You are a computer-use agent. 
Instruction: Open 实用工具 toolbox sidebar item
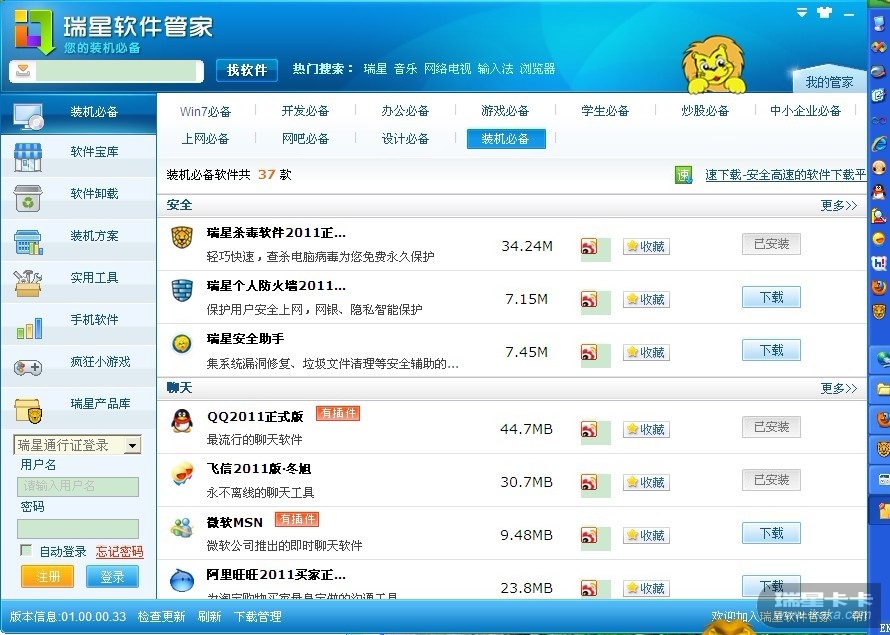click(78, 280)
